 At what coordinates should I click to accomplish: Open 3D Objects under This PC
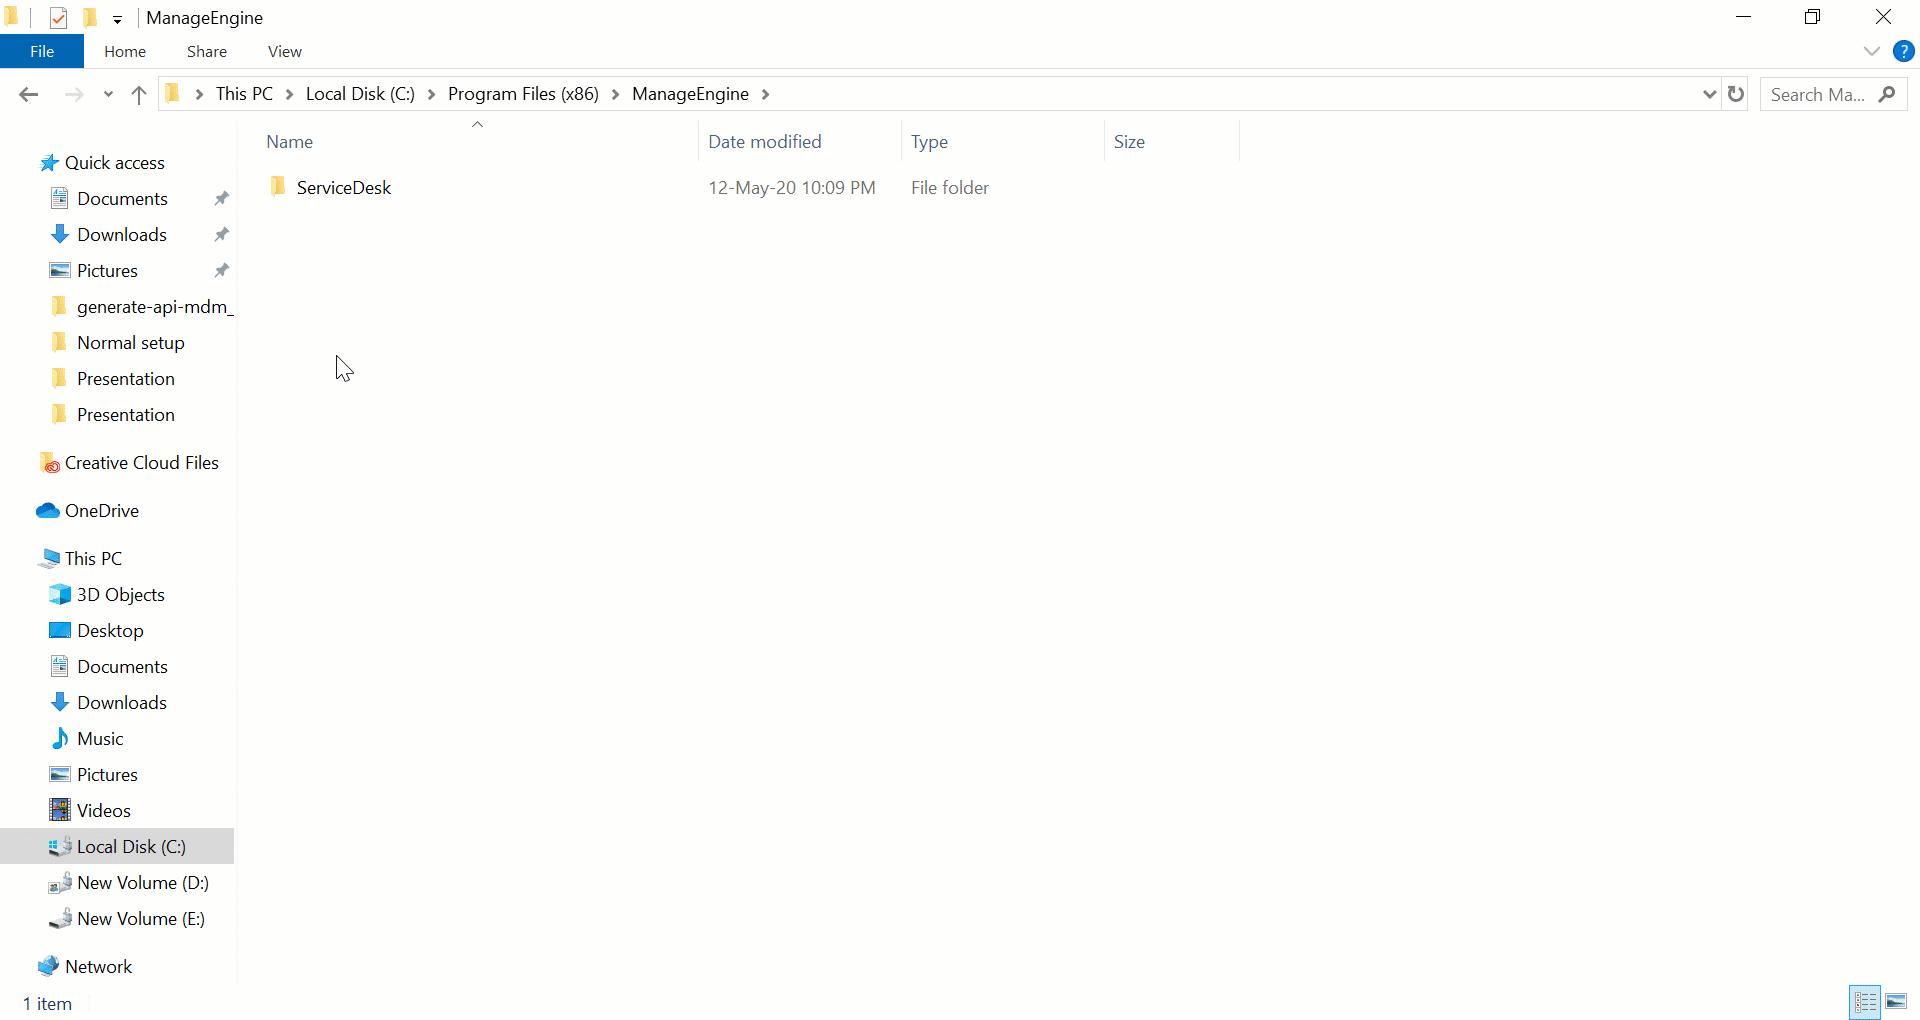click(121, 595)
